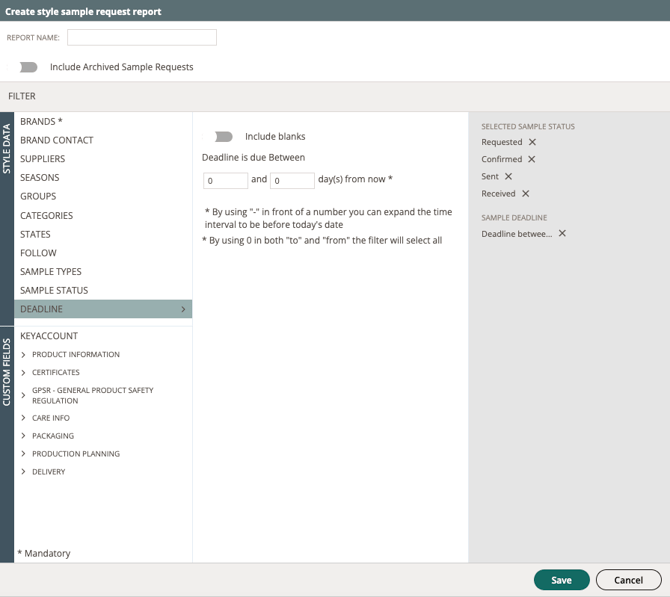
Task: Click the Report Name text field
Action: (142, 37)
